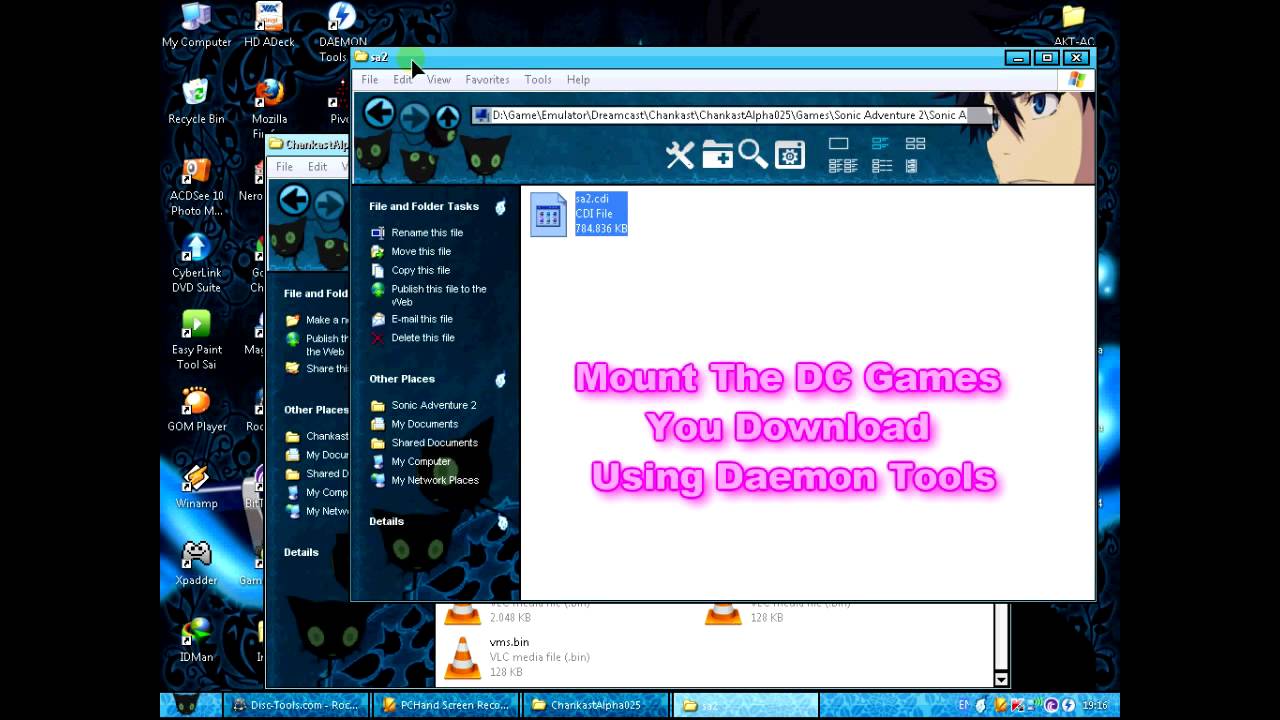Launch Xpadder from desktop
The height and width of the screenshot is (720, 1280).
196,564
